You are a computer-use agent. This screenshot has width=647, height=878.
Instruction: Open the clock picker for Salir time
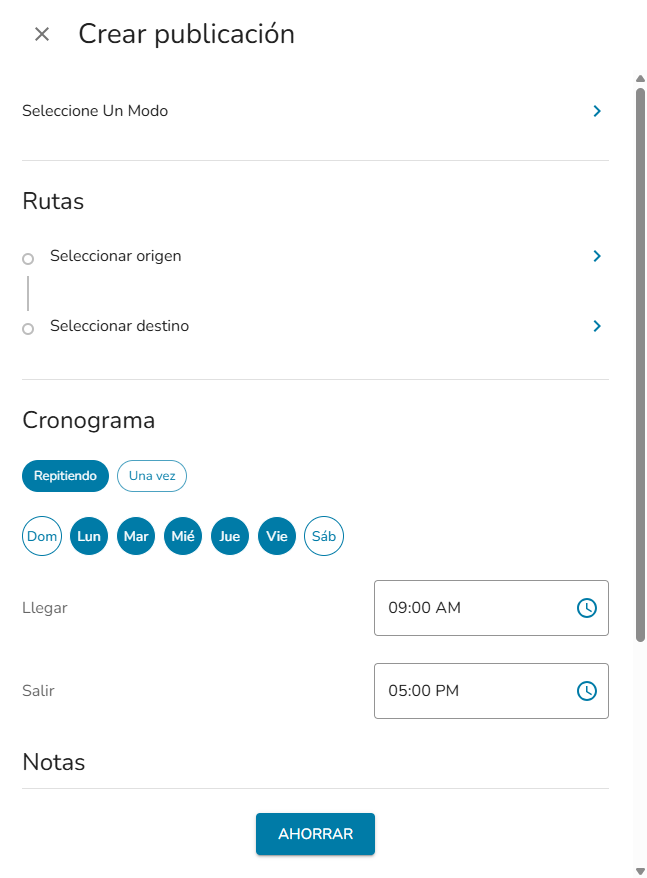click(588, 690)
